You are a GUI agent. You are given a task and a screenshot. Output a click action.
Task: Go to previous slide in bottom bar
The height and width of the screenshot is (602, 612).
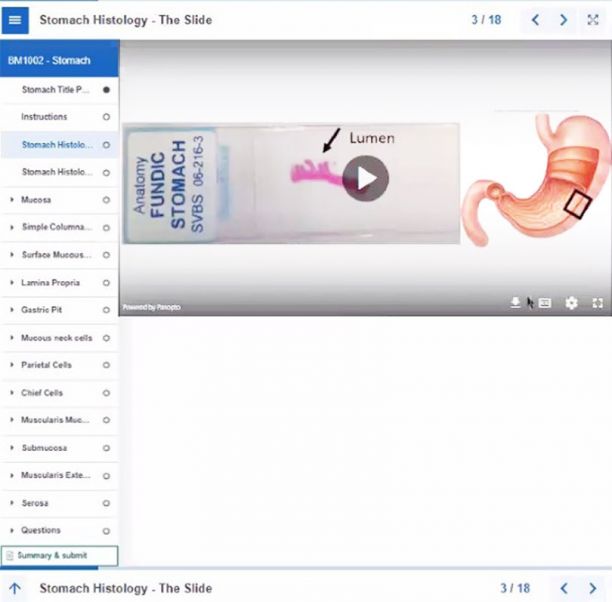(564, 588)
